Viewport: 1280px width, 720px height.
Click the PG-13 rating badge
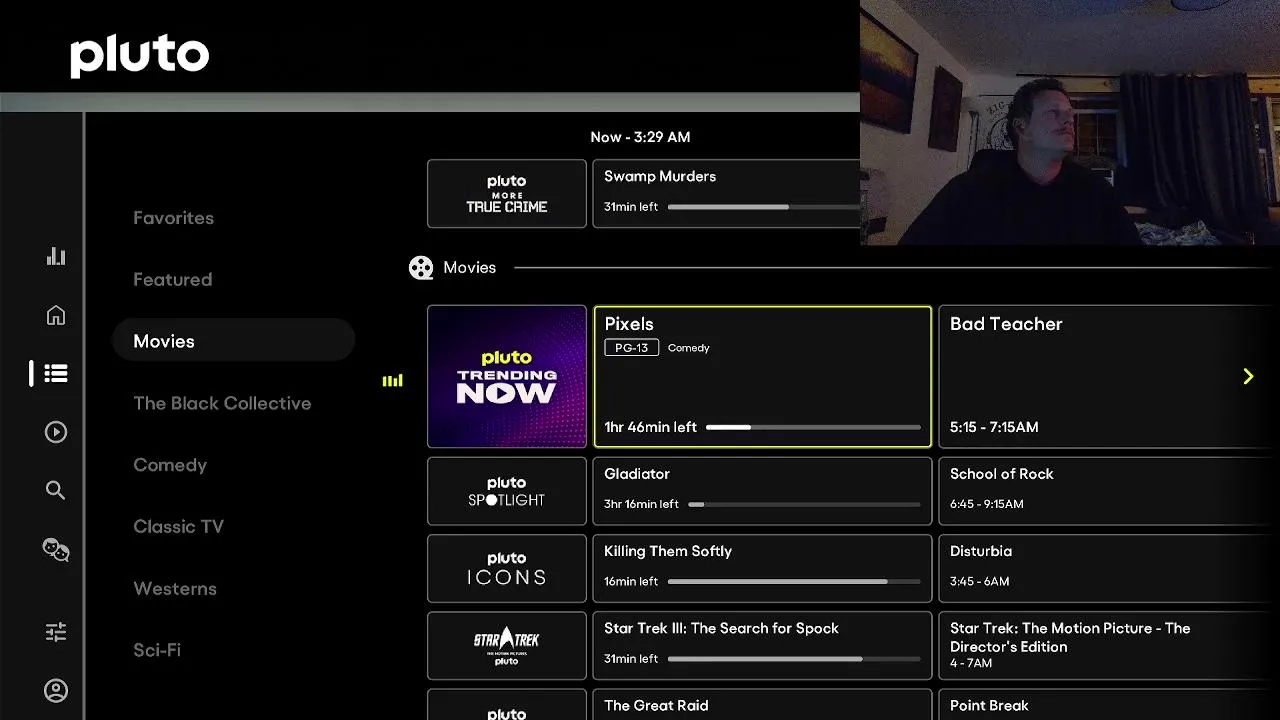pyautogui.click(x=632, y=348)
